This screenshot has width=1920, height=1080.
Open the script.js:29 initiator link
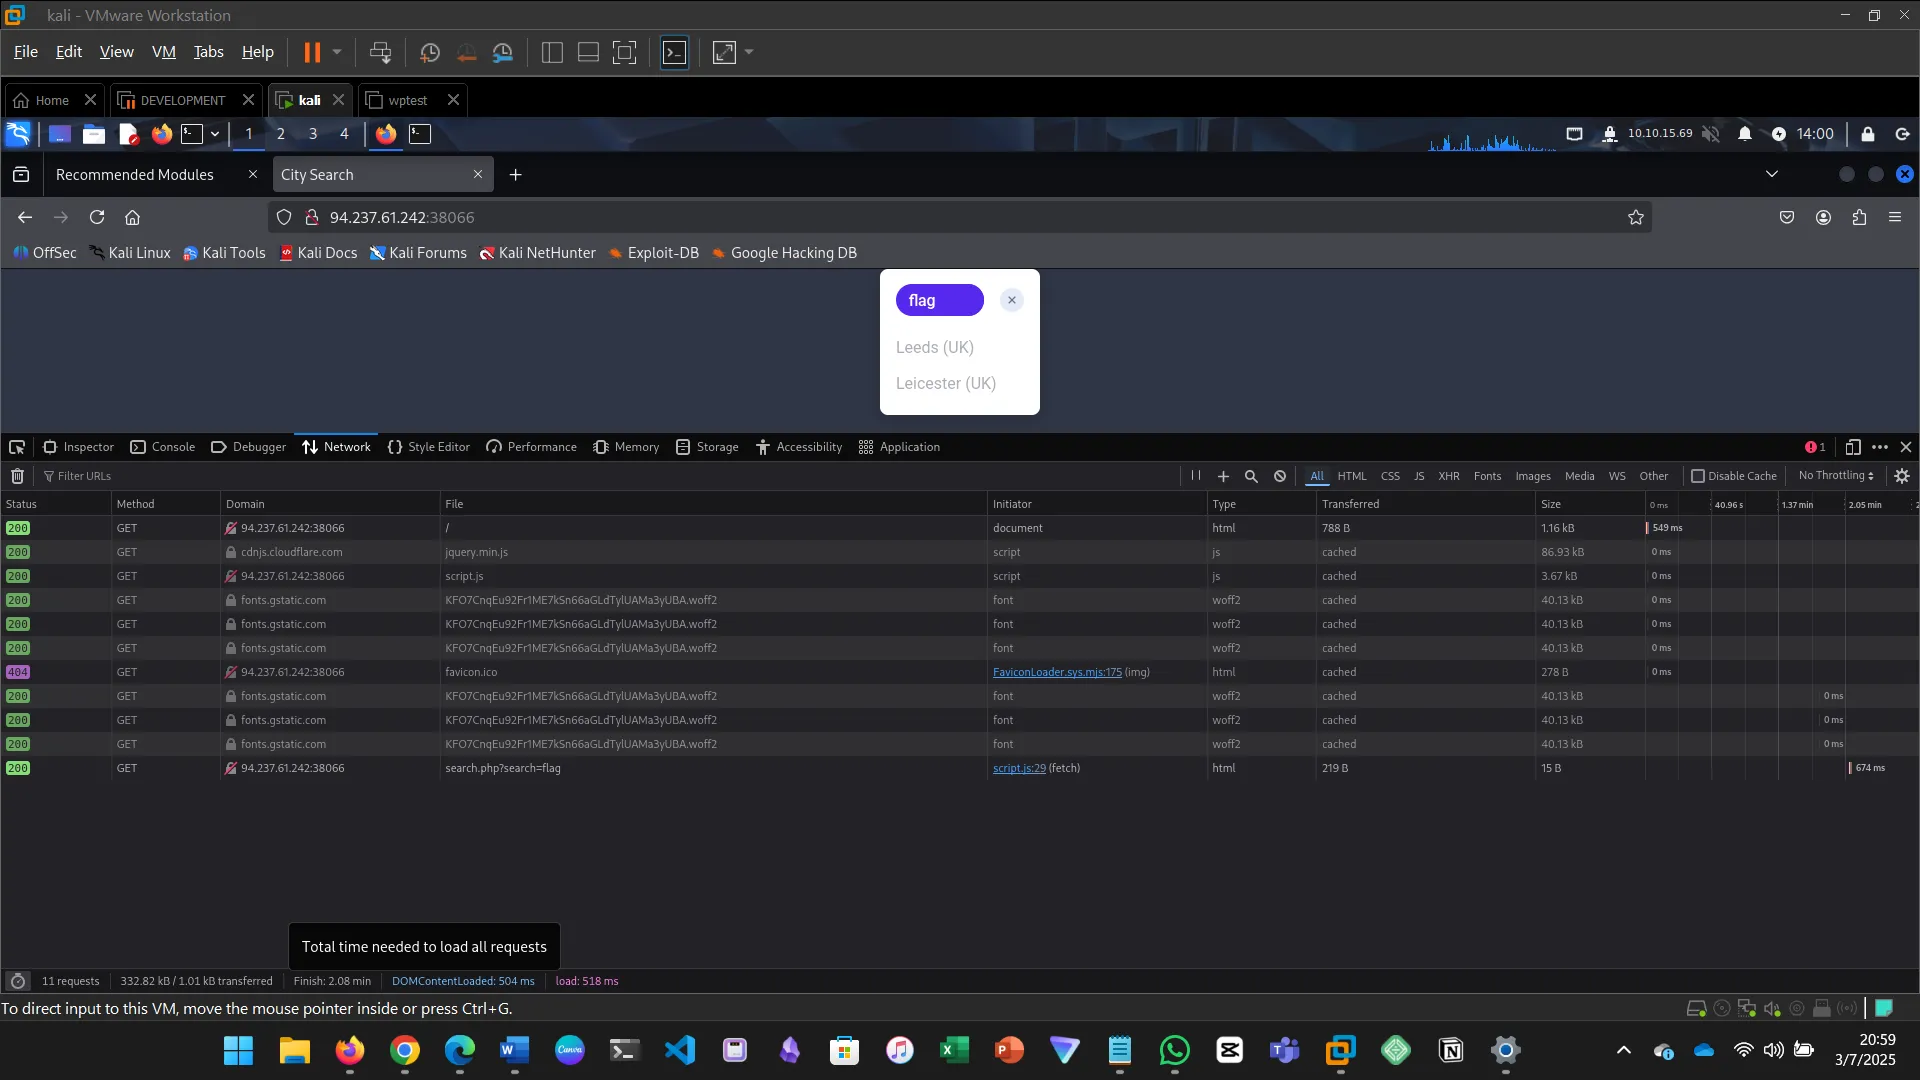coord(1019,768)
